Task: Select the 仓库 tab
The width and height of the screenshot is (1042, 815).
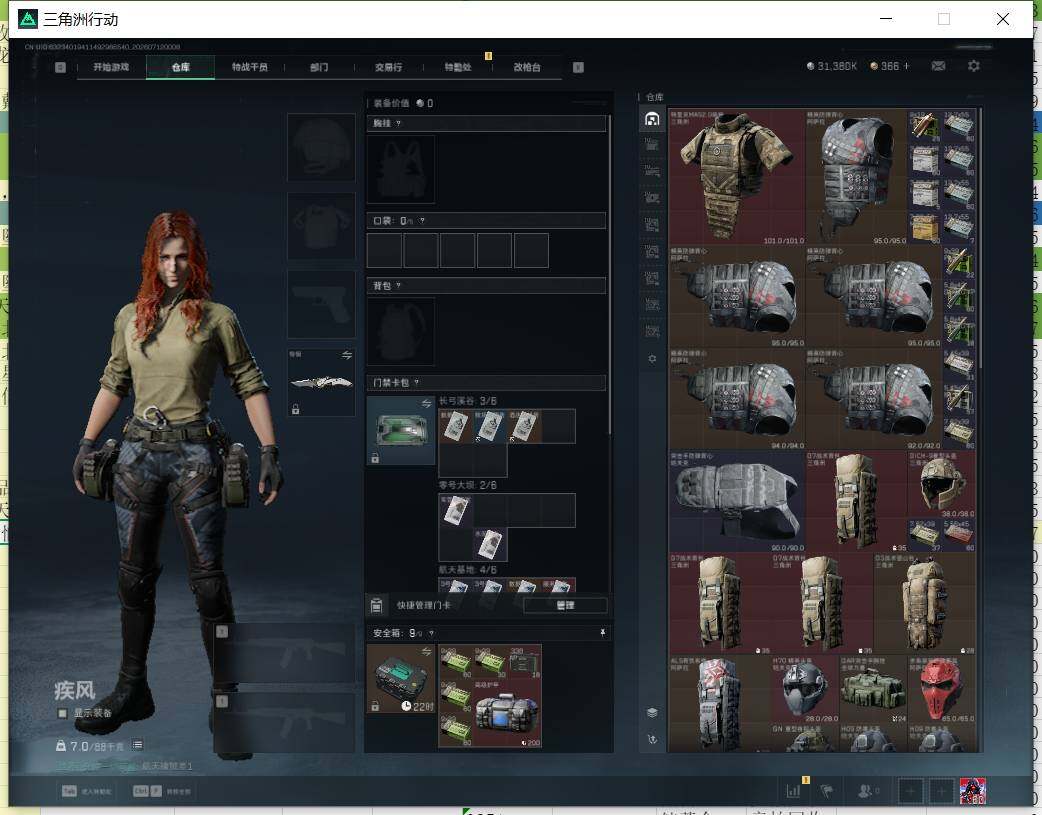Action: click(x=180, y=67)
